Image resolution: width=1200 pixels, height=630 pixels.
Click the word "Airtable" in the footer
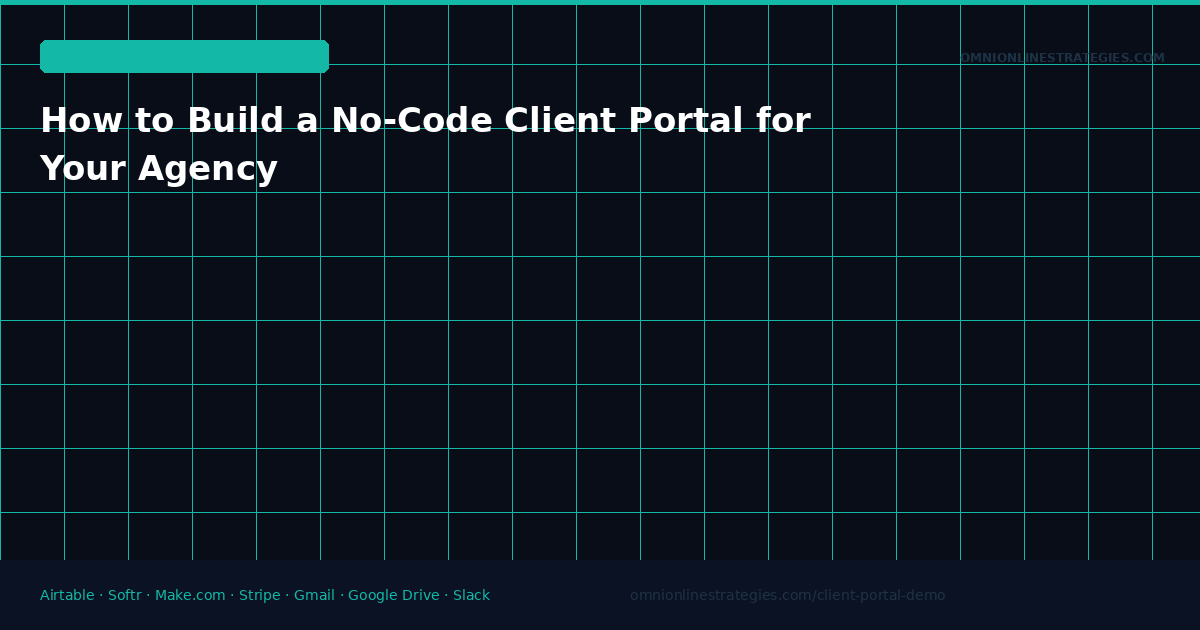(67, 596)
